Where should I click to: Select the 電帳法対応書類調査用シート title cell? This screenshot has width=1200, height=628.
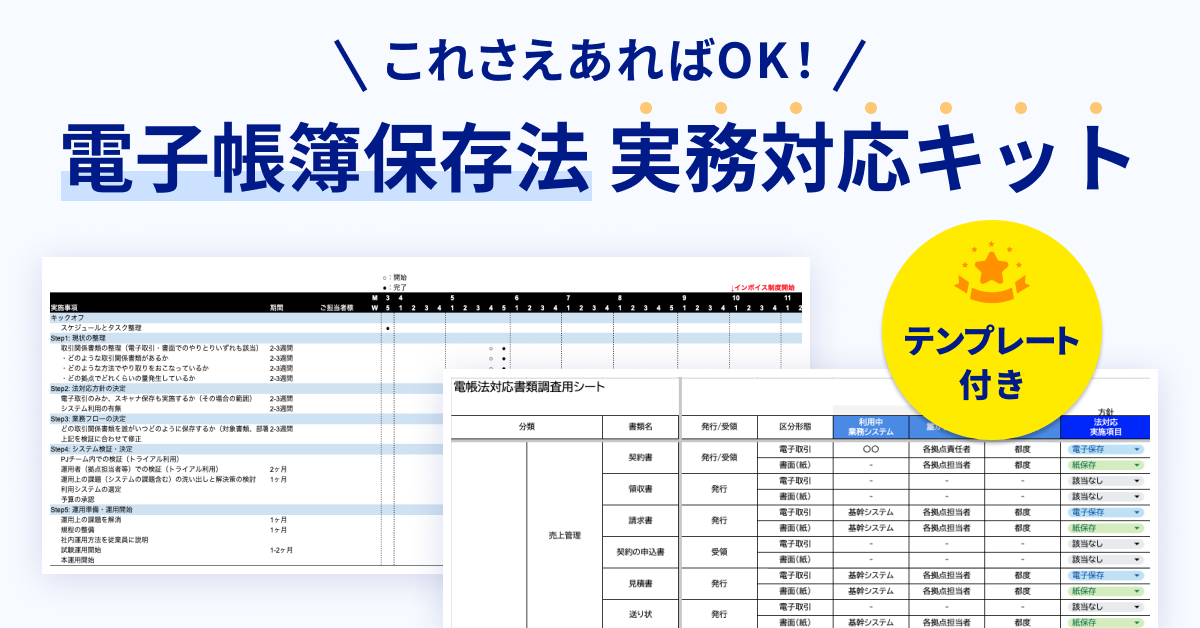point(529,386)
